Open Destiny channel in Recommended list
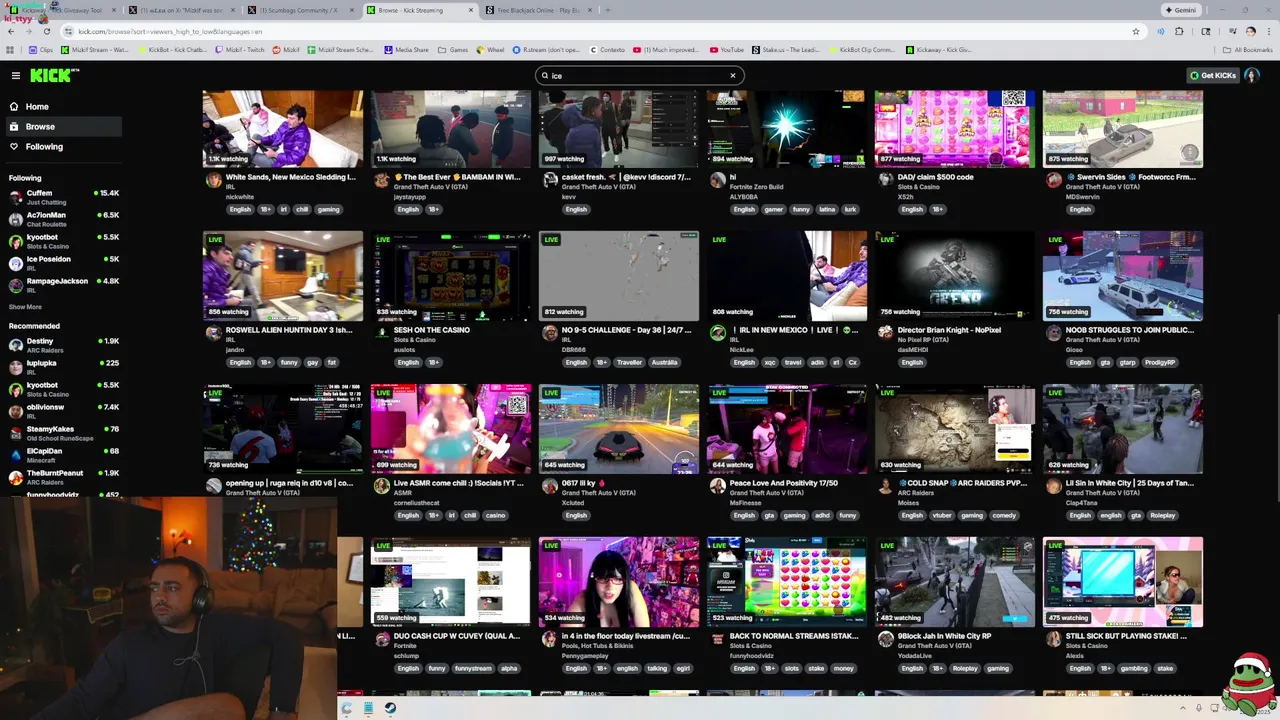1280x720 pixels. (62, 345)
